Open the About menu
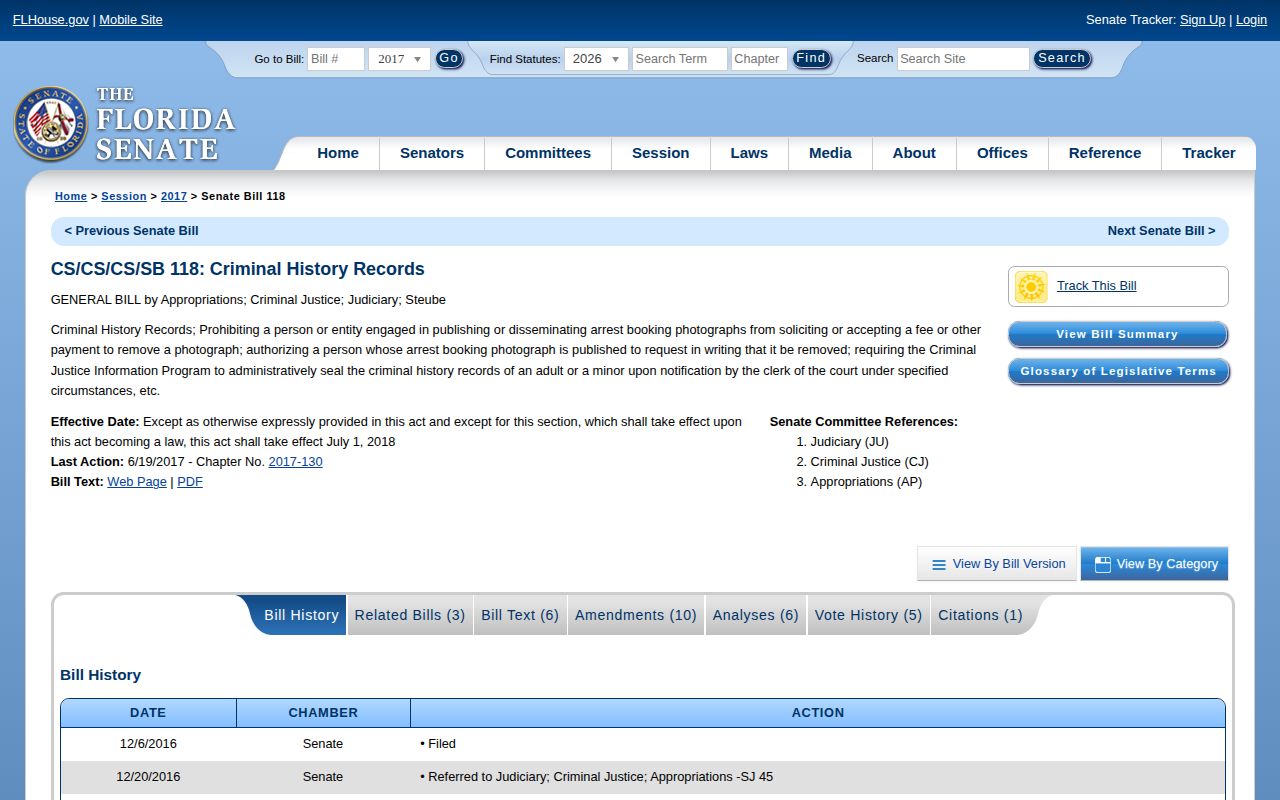The height and width of the screenshot is (800, 1280). [914, 153]
